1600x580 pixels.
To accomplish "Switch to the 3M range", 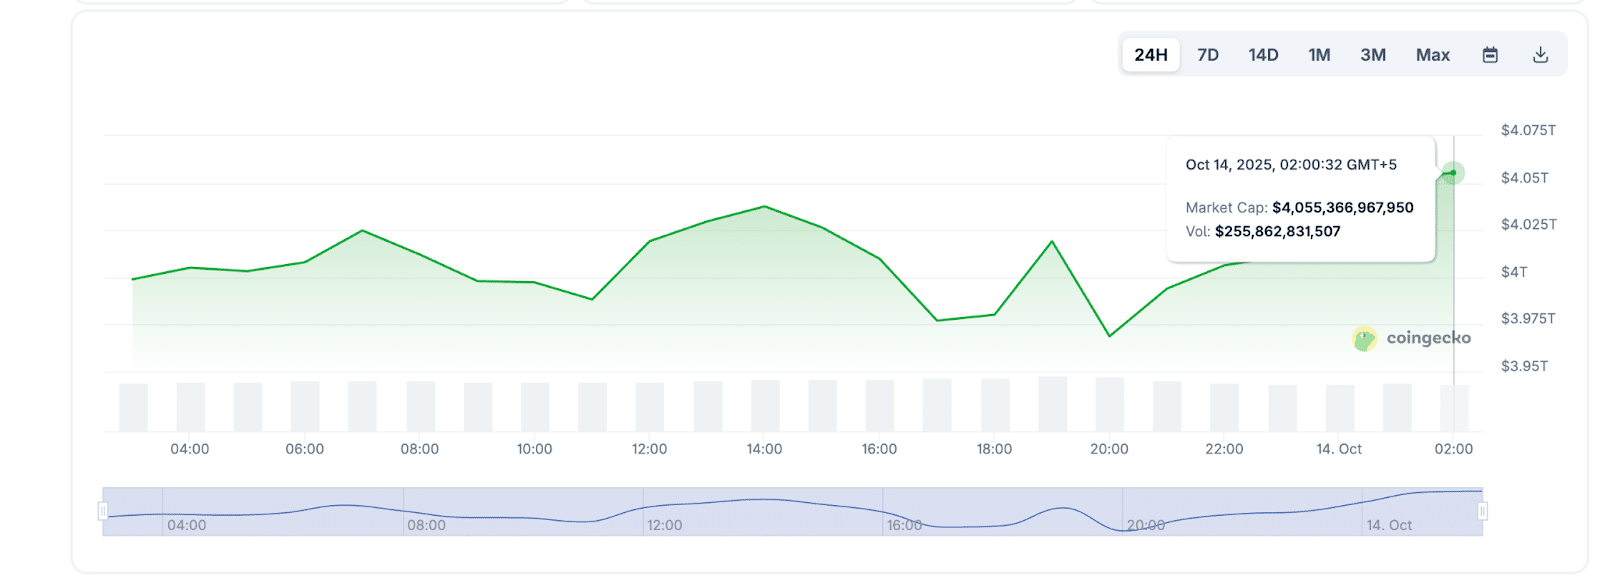I will [1373, 55].
